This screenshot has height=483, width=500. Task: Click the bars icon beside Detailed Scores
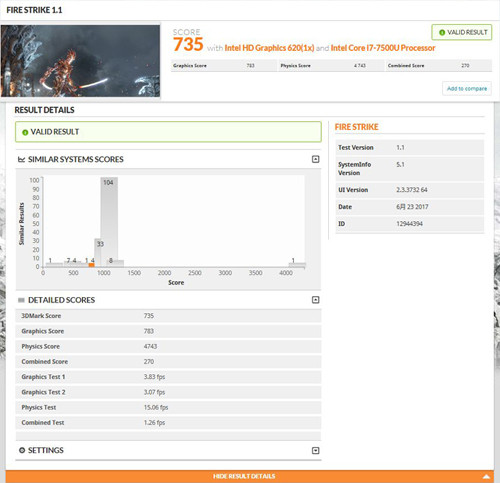point(21,300)
